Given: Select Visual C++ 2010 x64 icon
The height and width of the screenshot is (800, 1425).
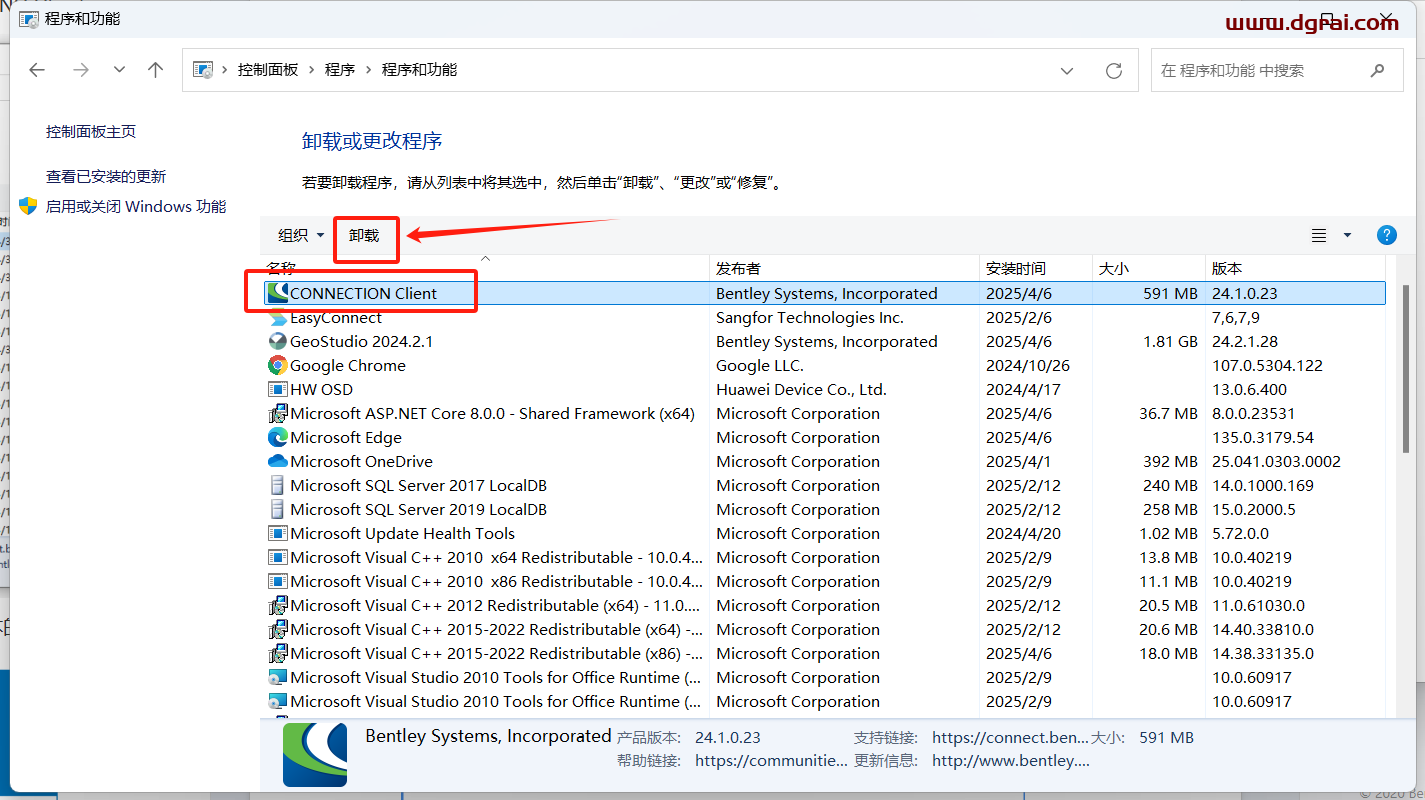Looking at the screenshot, I should (278, 557).
